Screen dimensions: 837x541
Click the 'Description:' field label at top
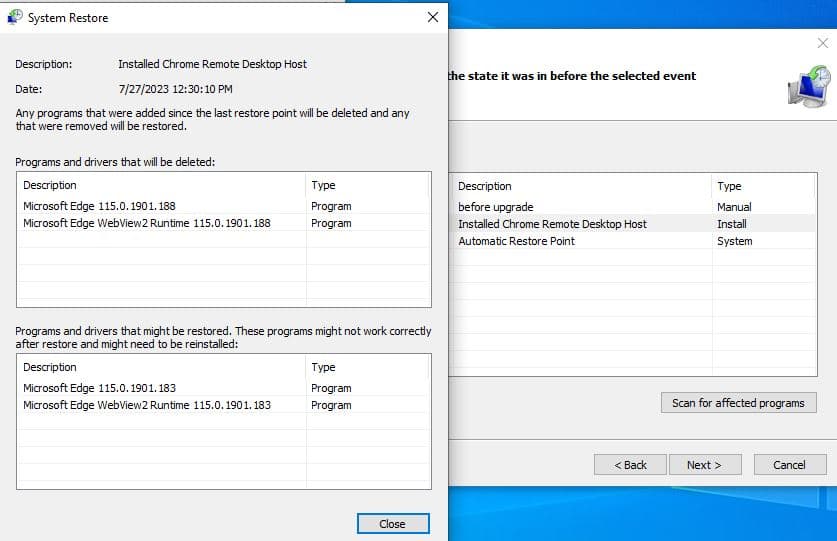click(43, 64)
